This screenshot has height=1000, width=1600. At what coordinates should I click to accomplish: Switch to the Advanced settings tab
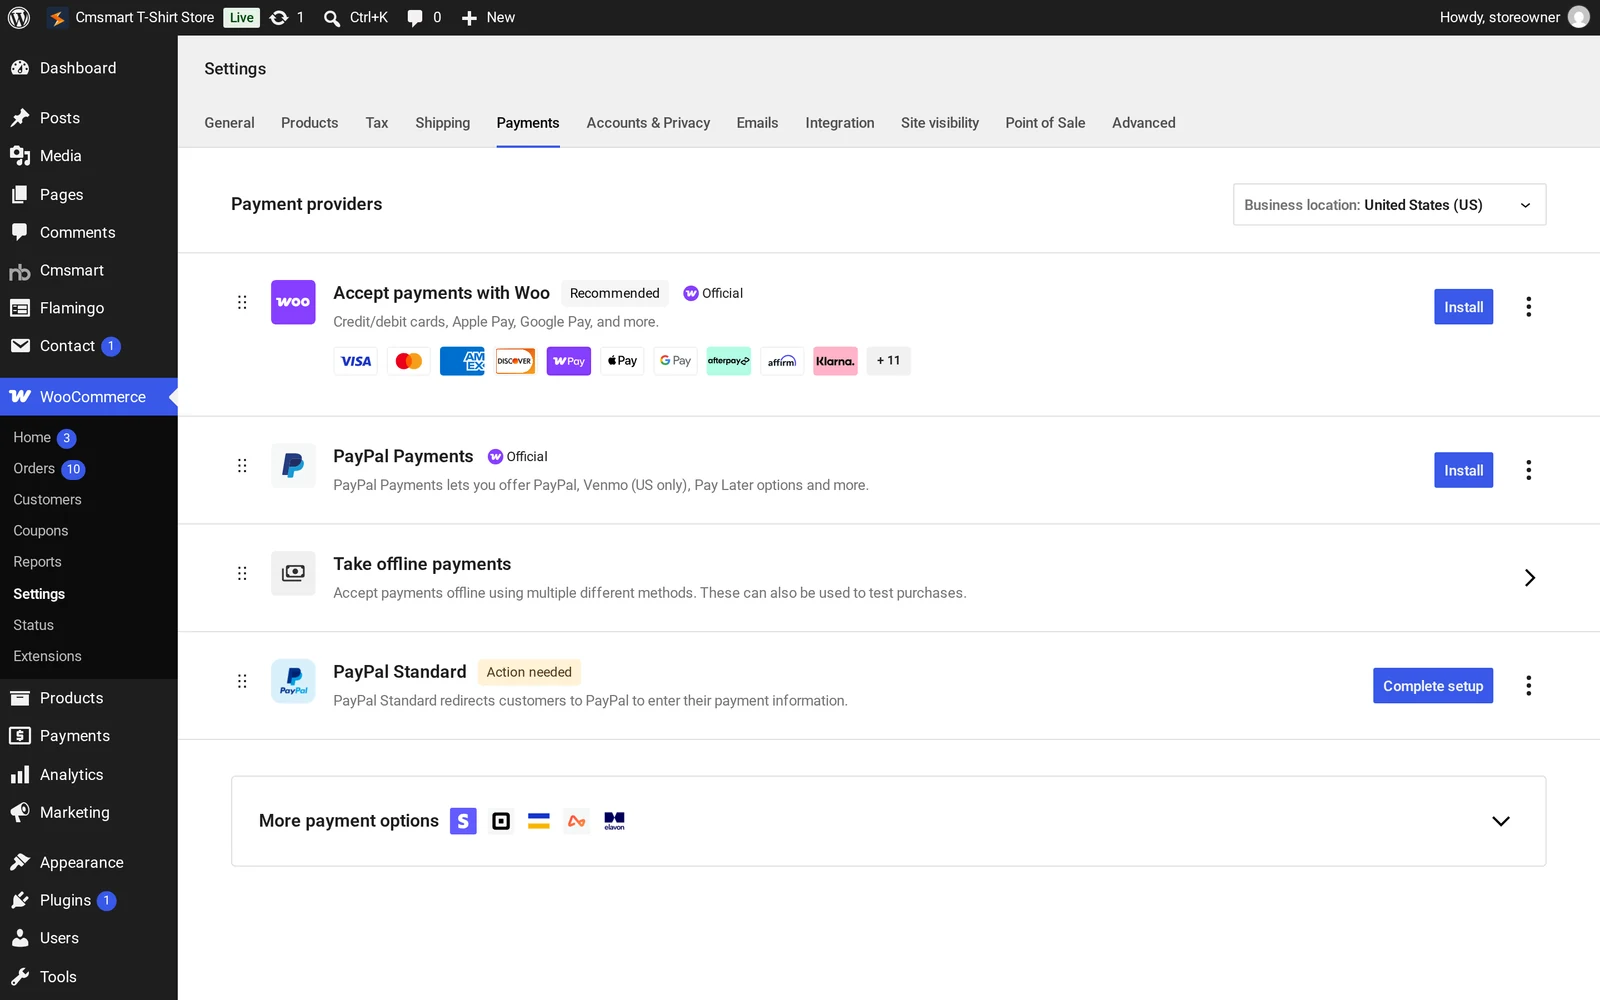(x=1144, y=123)
